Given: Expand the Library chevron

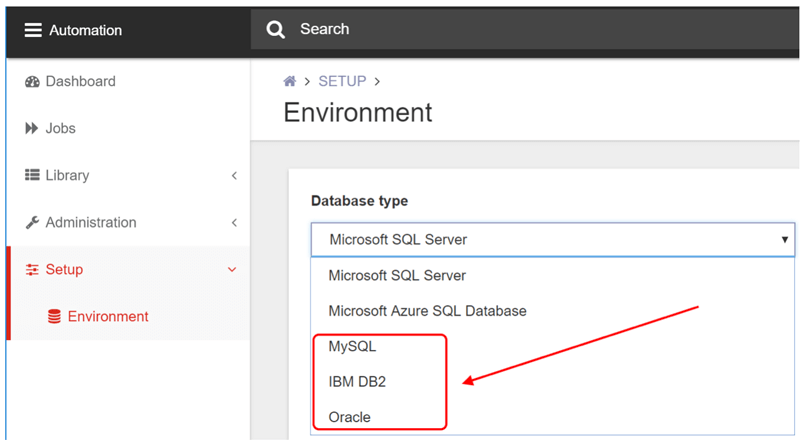Looking at the screenshot, I should click(x=234, y=176).
